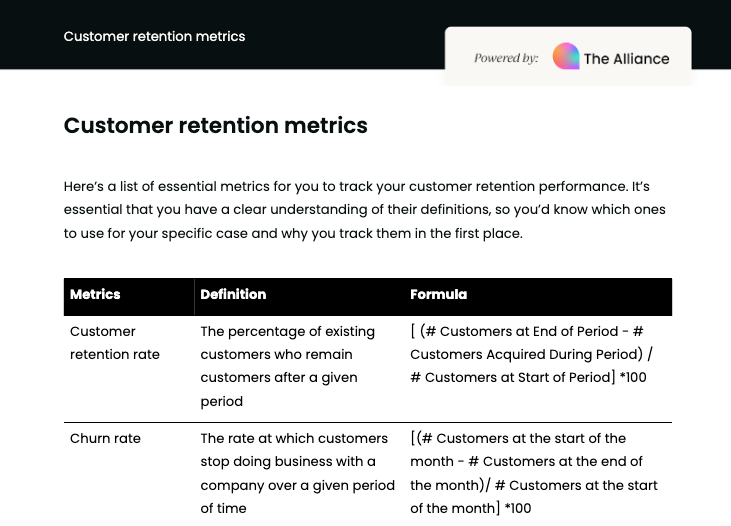Image resolution: width=731 pixels, height=526 pixels.
Task: Click the "Churn rate" metric cell
Action: coord(105,438)
